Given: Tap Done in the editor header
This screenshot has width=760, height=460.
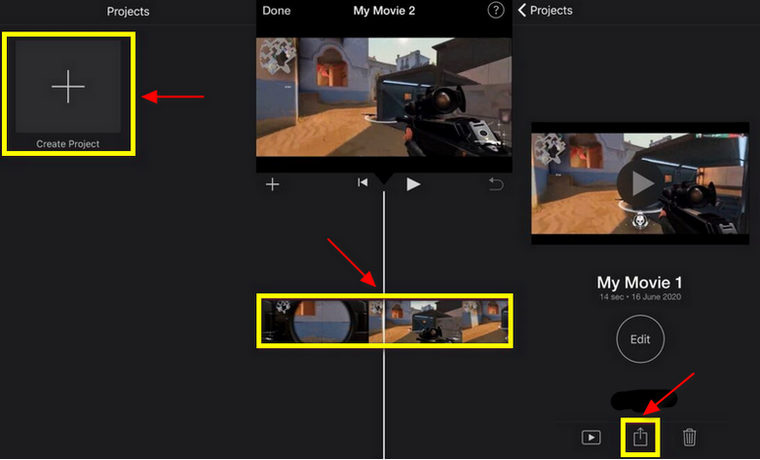Looking at the screenshot, I should (x=276, y=11).
